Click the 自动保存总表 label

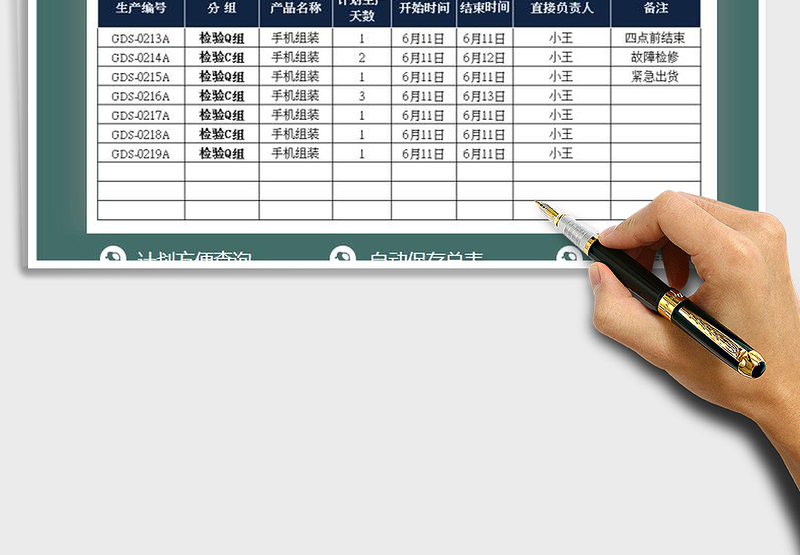(x=427, y=258)
